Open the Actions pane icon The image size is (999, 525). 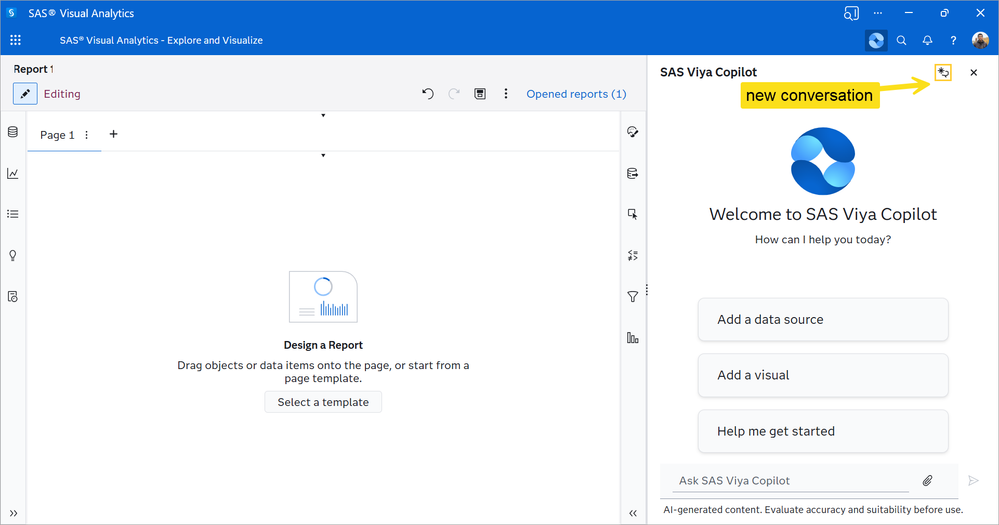click(x=633, y=214)
